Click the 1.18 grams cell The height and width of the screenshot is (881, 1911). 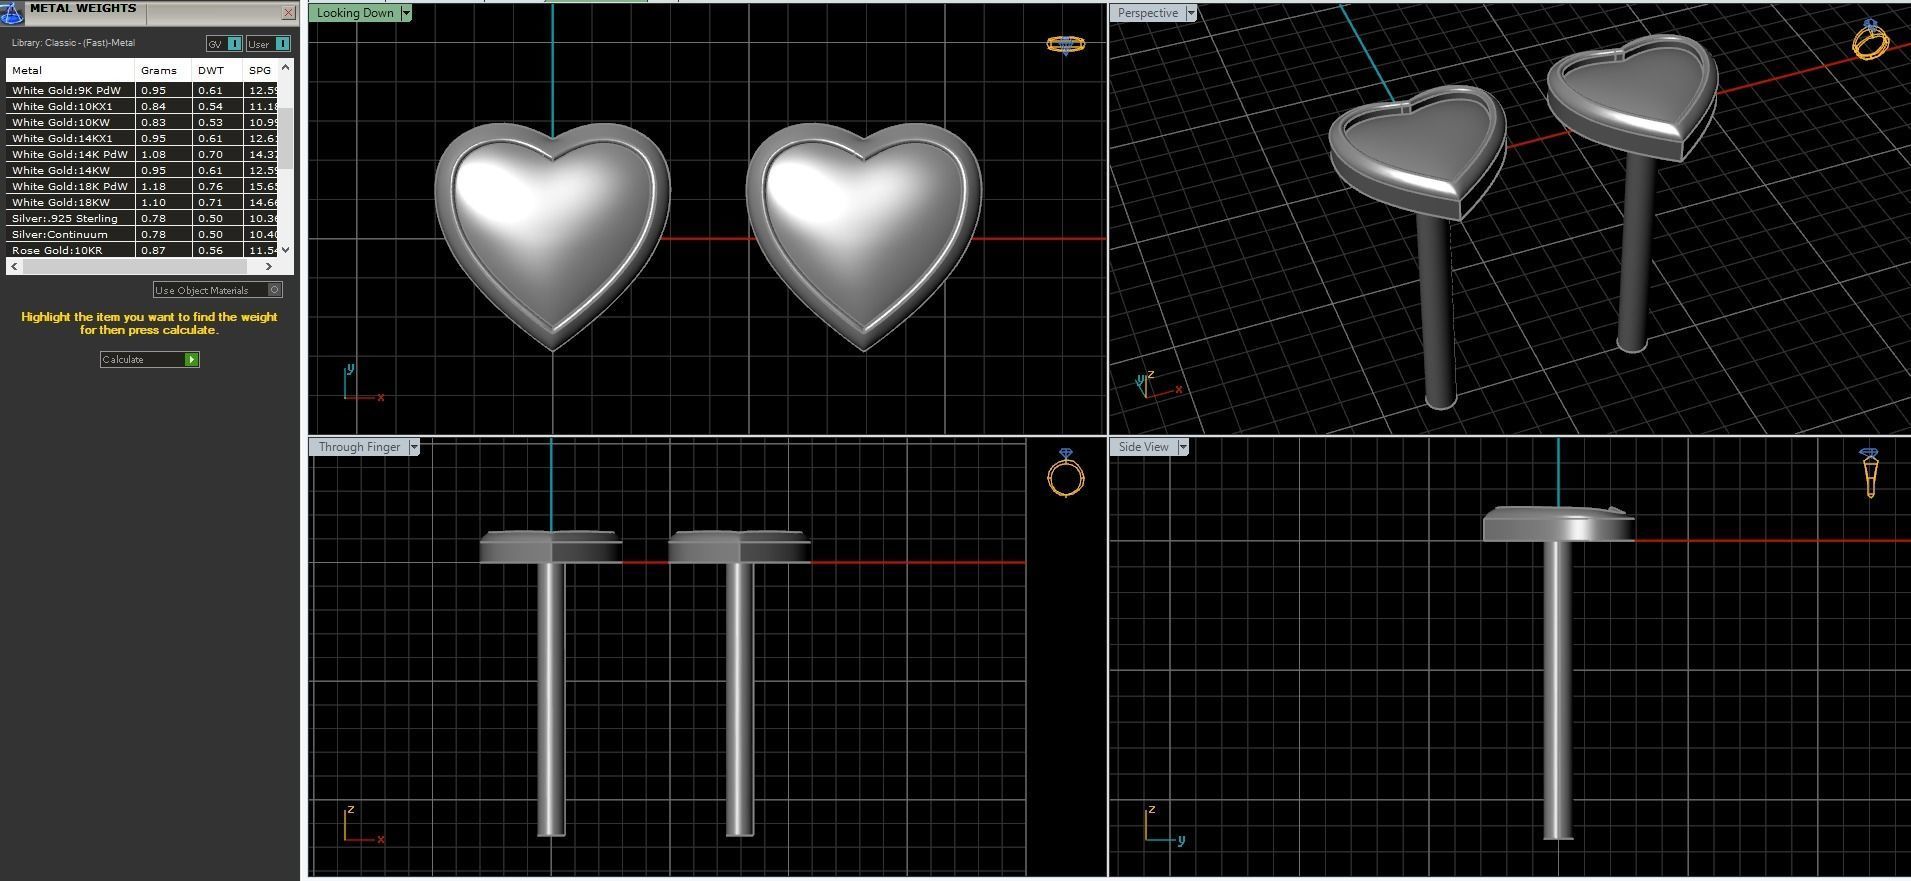[163, 186]
